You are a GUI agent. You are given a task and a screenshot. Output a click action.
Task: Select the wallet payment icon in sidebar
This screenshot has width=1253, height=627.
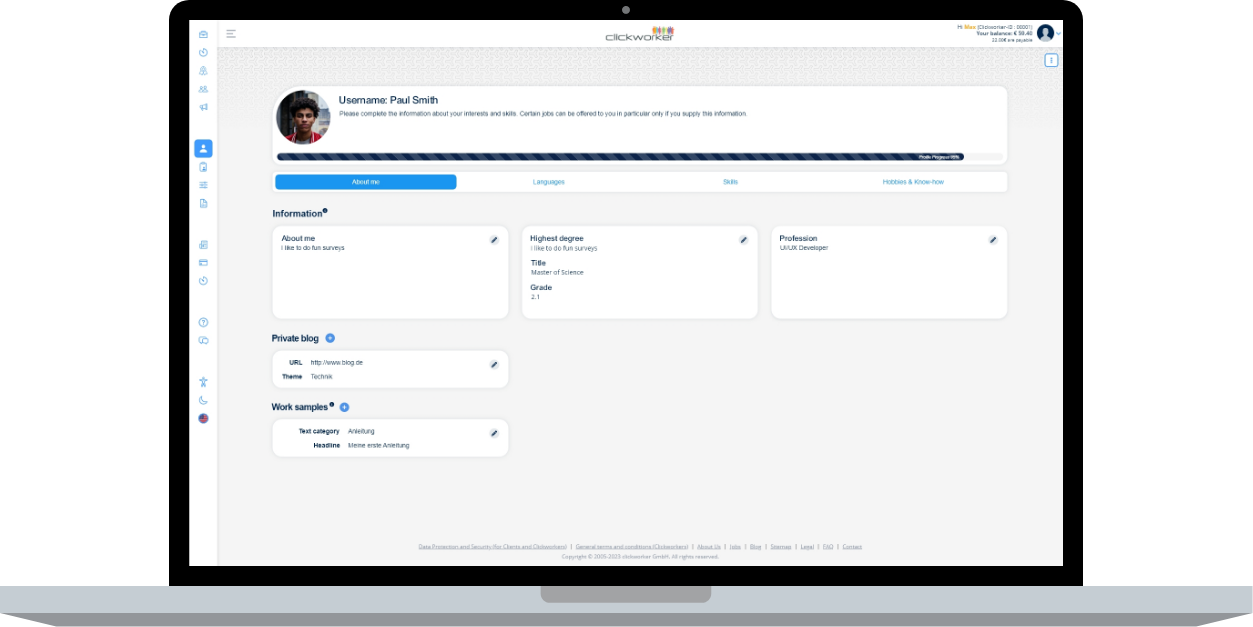click(x=203, y=263)
